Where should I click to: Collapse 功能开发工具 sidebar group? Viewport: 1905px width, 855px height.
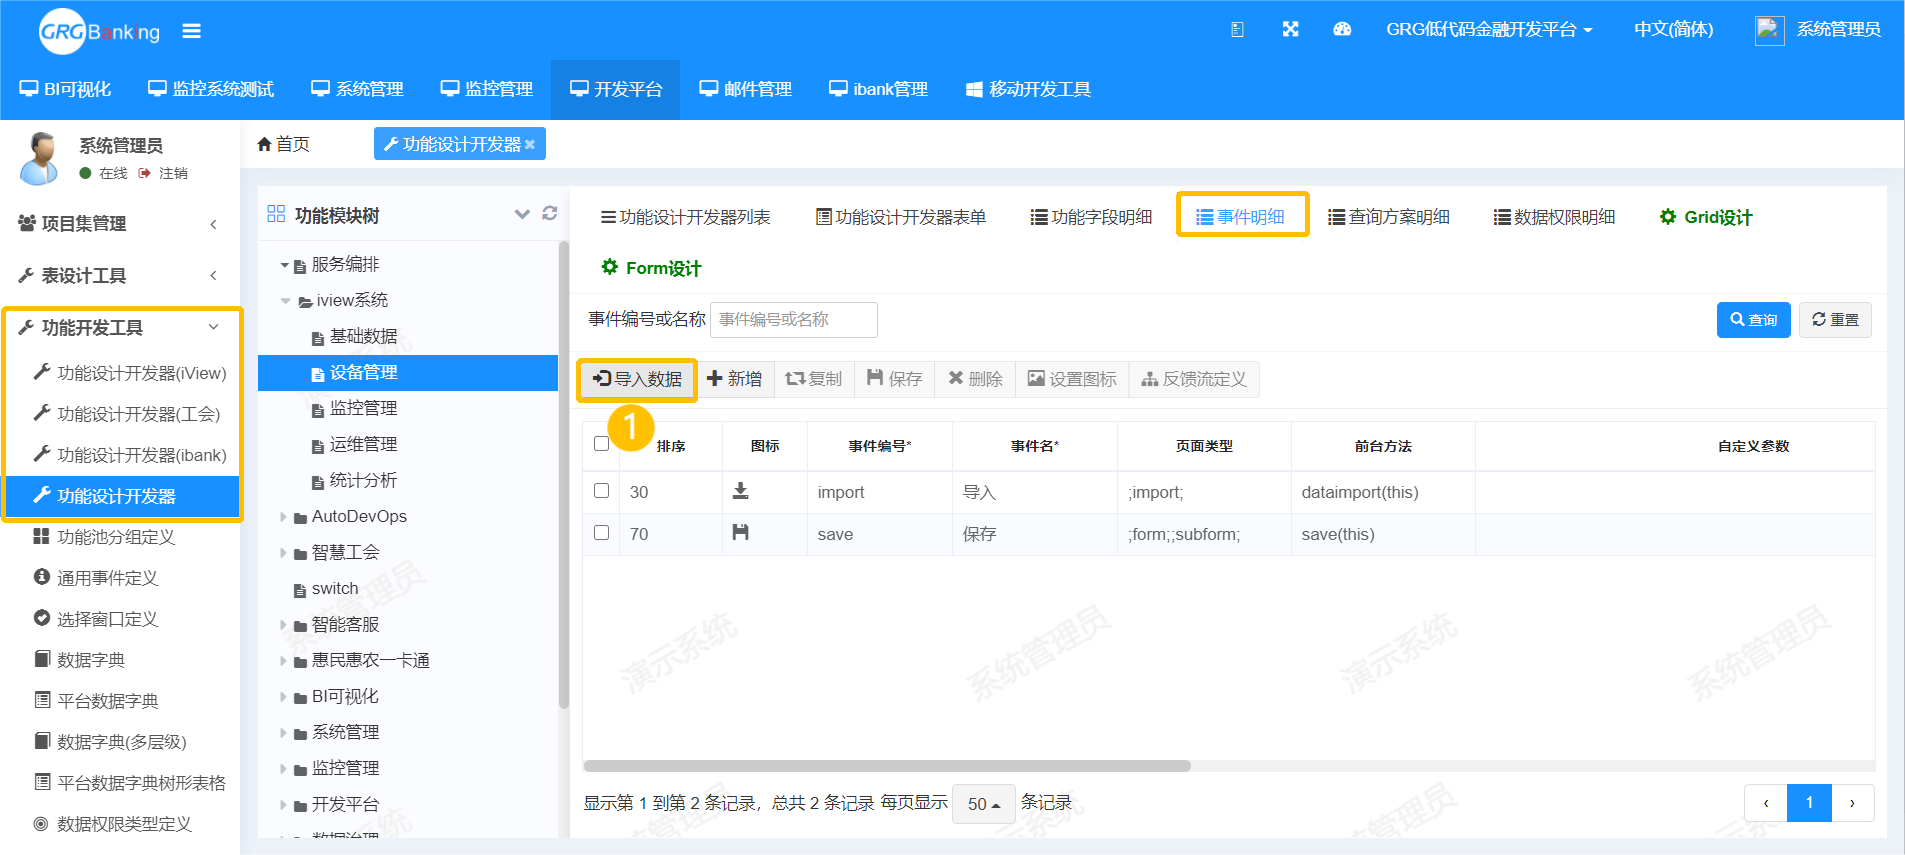pos(120,328)
